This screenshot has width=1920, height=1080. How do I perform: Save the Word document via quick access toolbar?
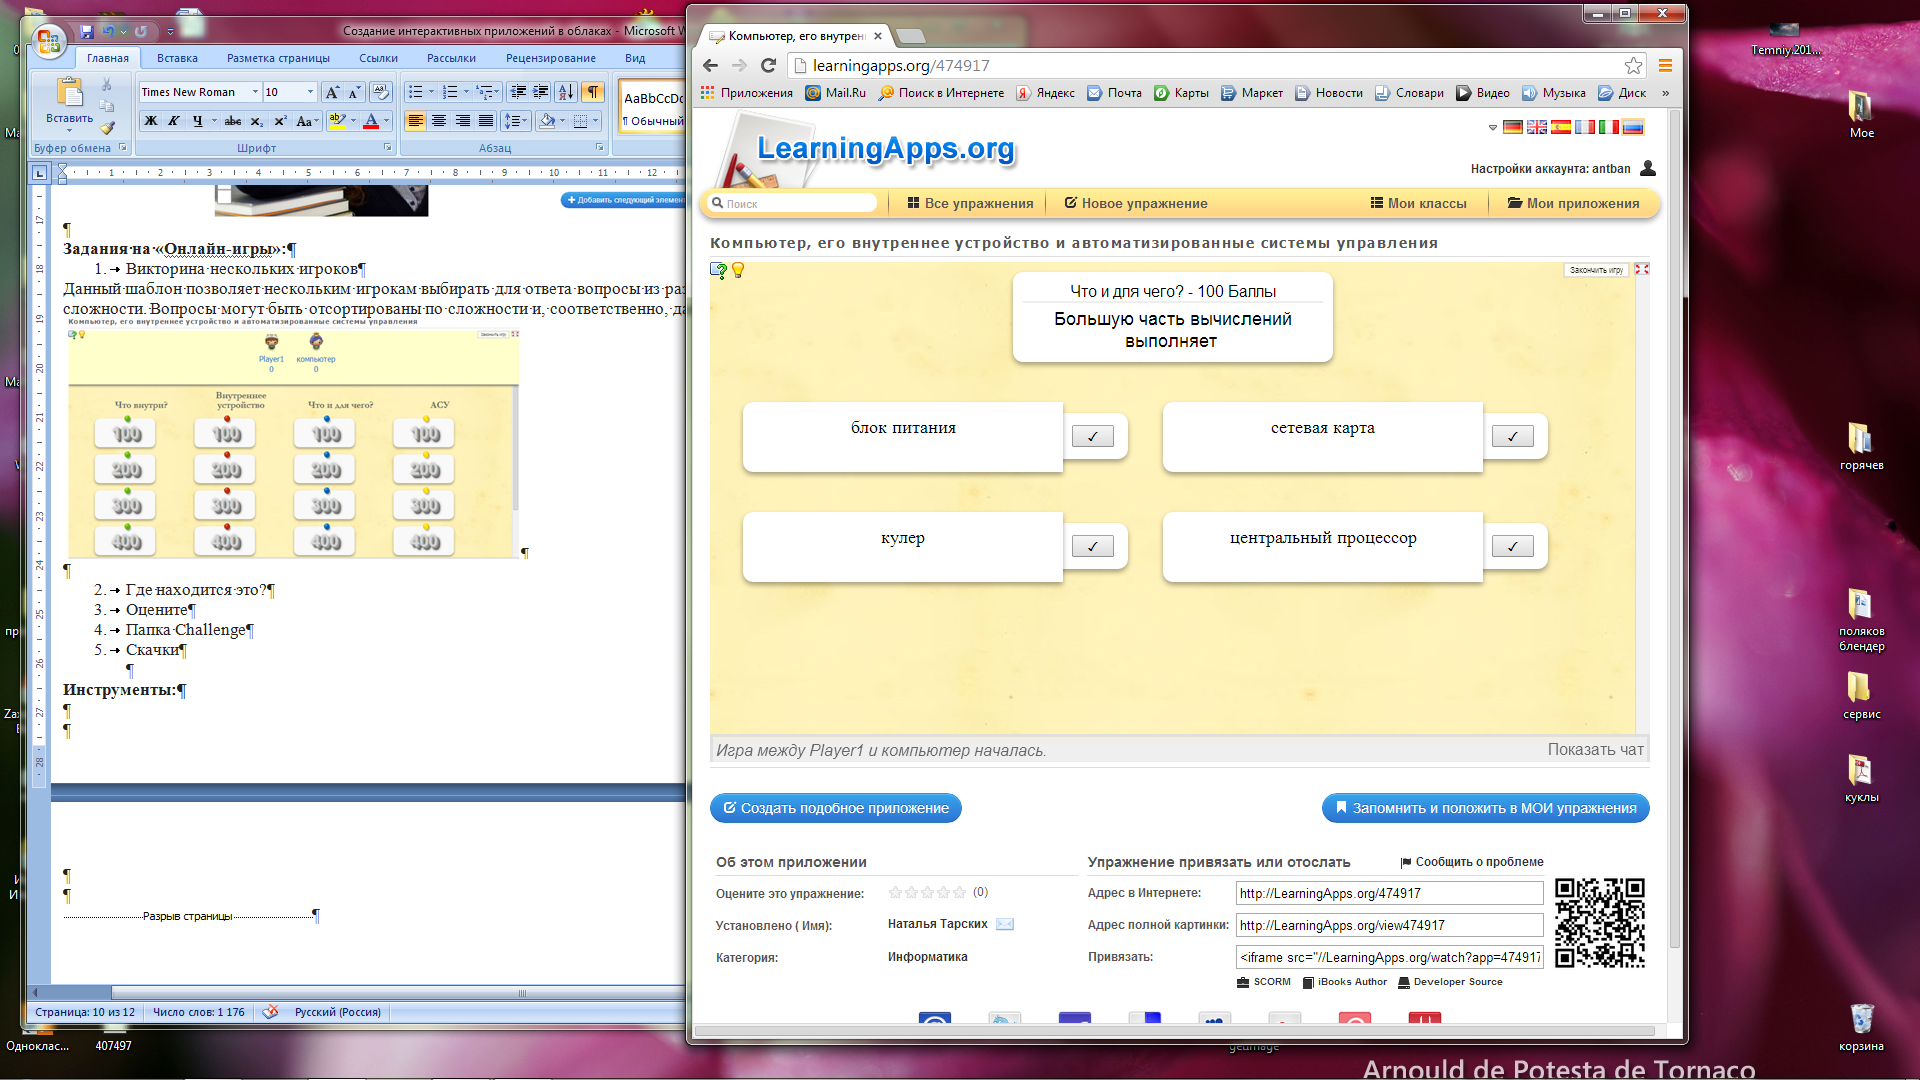(87, 32)
